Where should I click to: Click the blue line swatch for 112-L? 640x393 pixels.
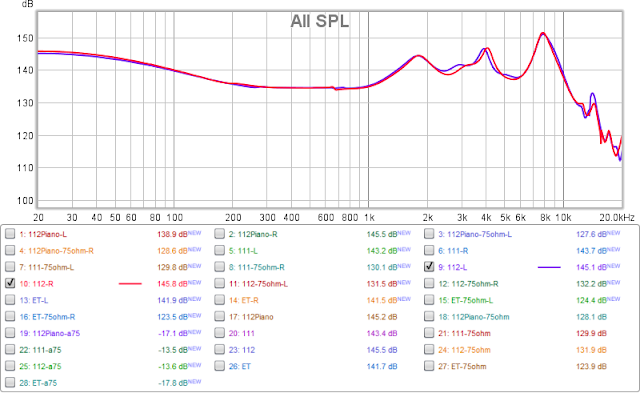pos(549,267)
